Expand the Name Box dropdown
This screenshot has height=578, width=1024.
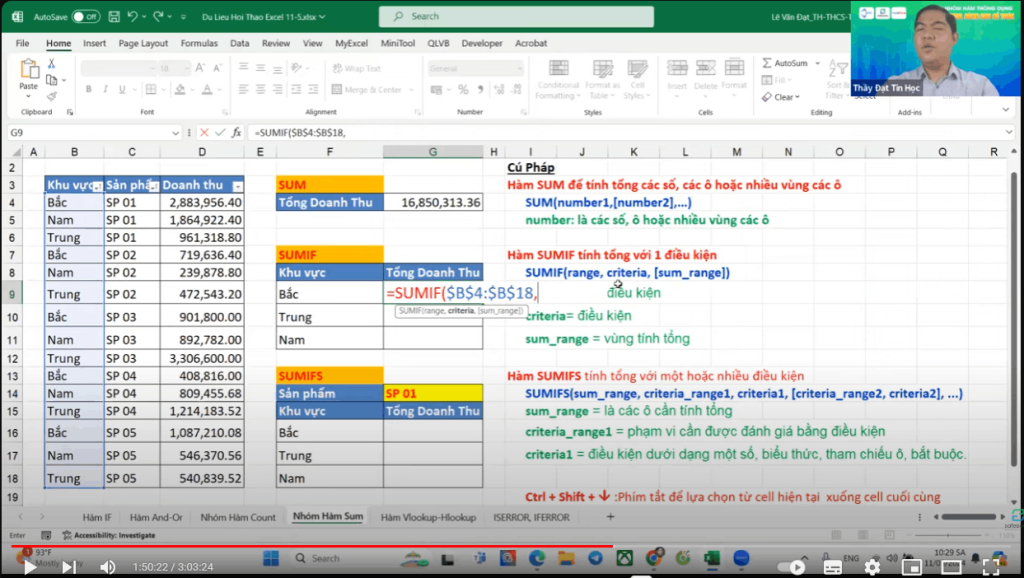point(175,133)
